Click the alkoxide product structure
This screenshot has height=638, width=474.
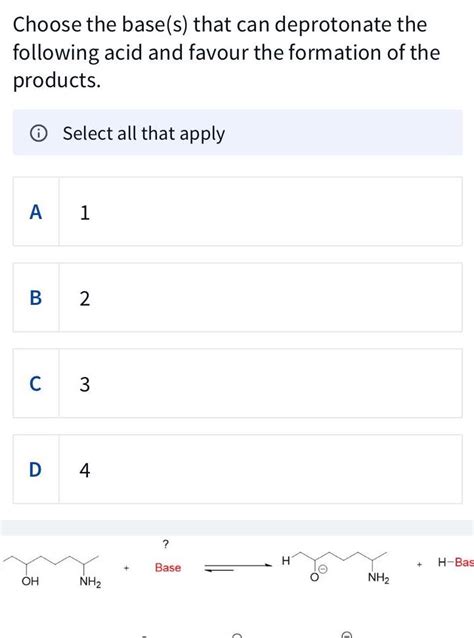(x=336, y=567)
